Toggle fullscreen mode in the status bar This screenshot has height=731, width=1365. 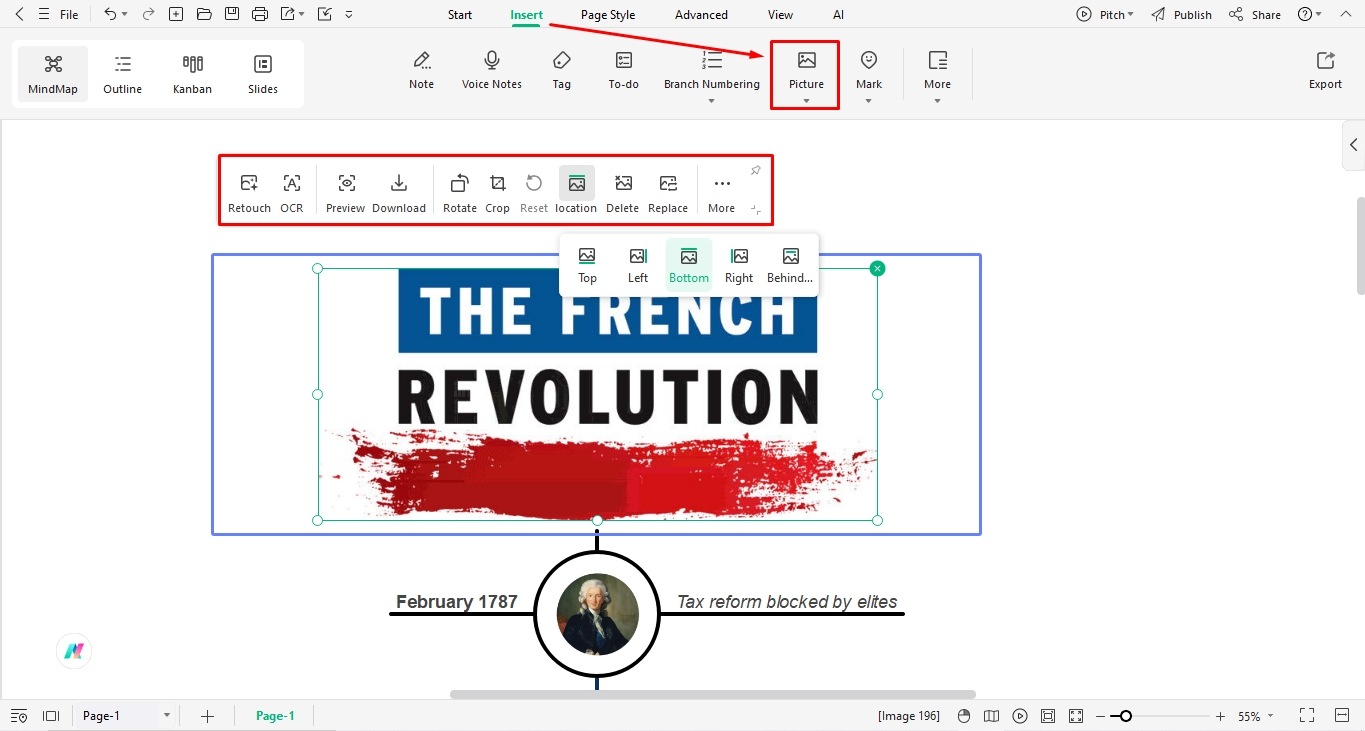coord(1306,715)
